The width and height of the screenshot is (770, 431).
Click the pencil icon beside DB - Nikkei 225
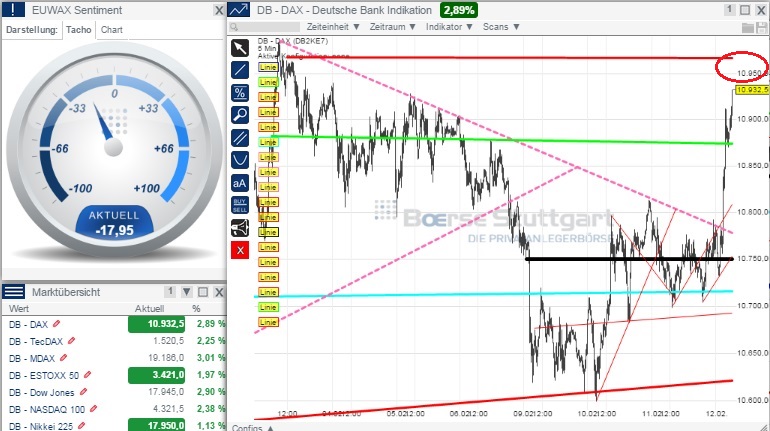click(x=81, y=425)
